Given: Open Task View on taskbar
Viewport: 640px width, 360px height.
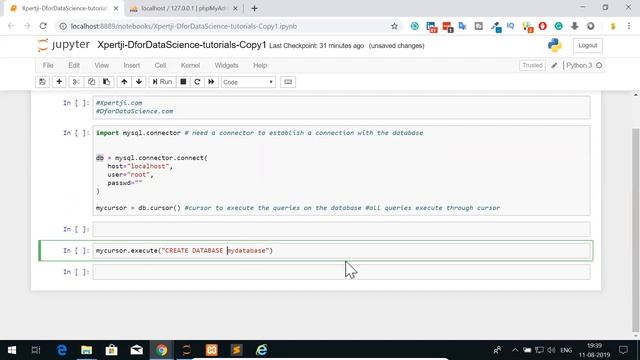Looking at the screenshot, I should [x=36, y=350].
